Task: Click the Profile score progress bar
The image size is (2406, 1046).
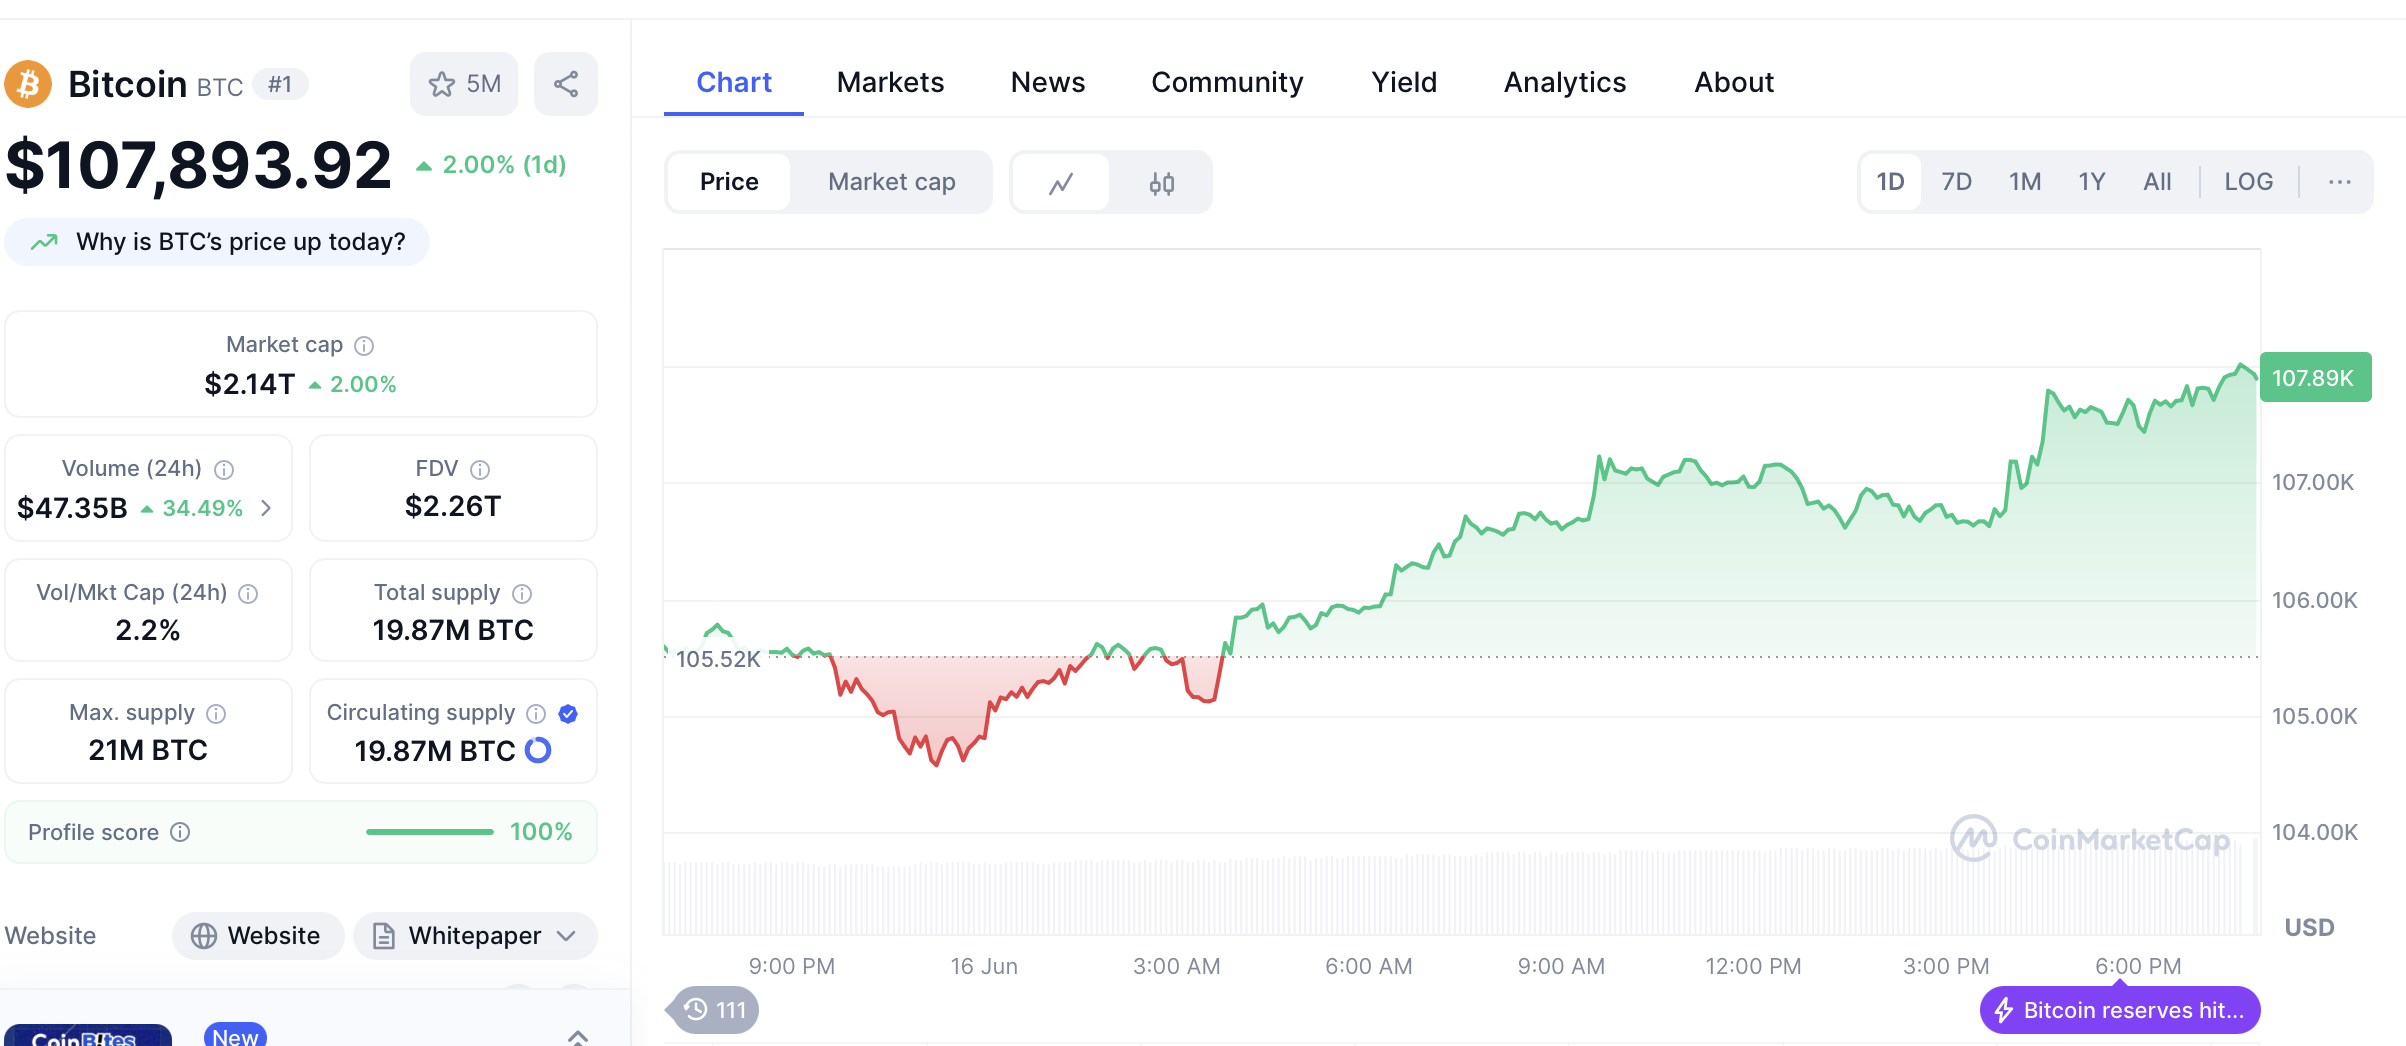Action: tap(430, 832)
